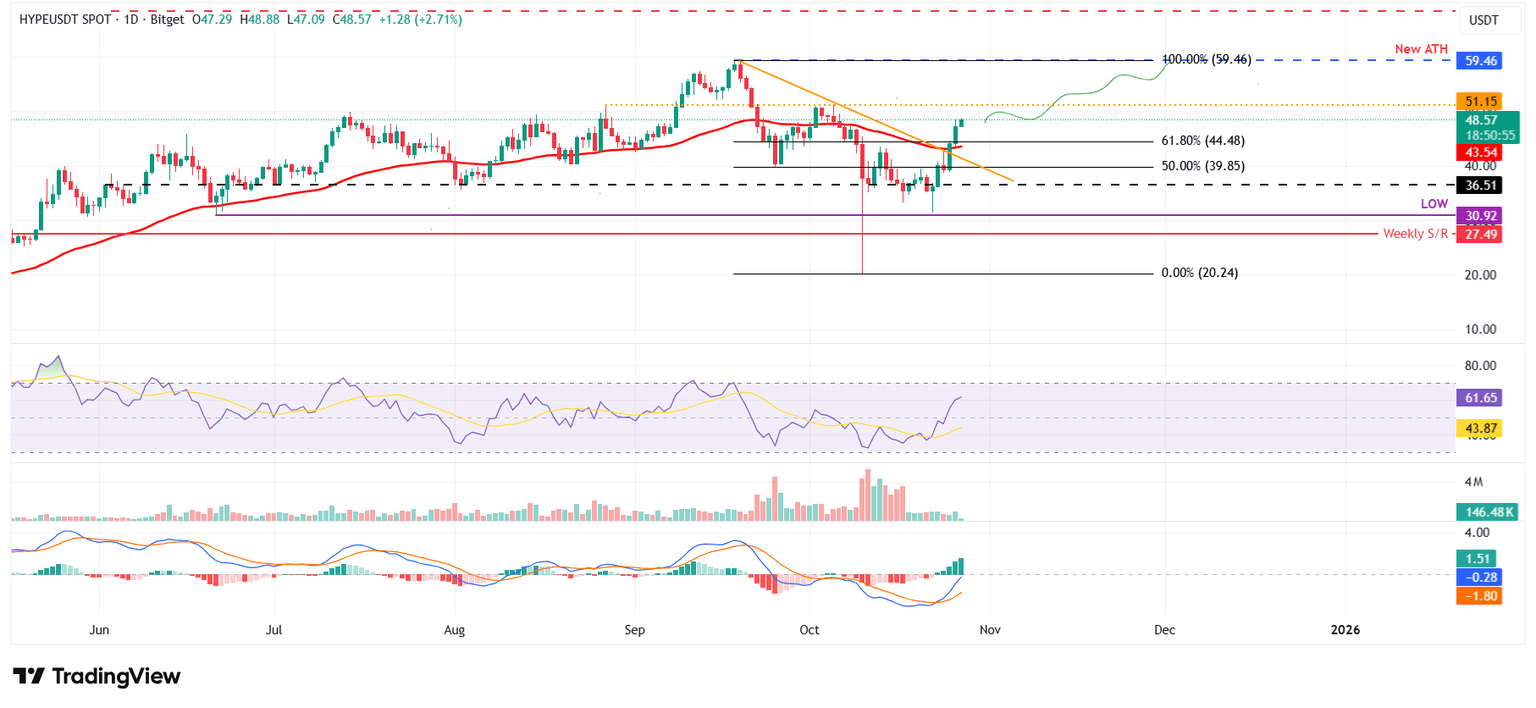Click the New ATH label
Viewport: 1536px width, 708px height.
(x=1420, y=49)
